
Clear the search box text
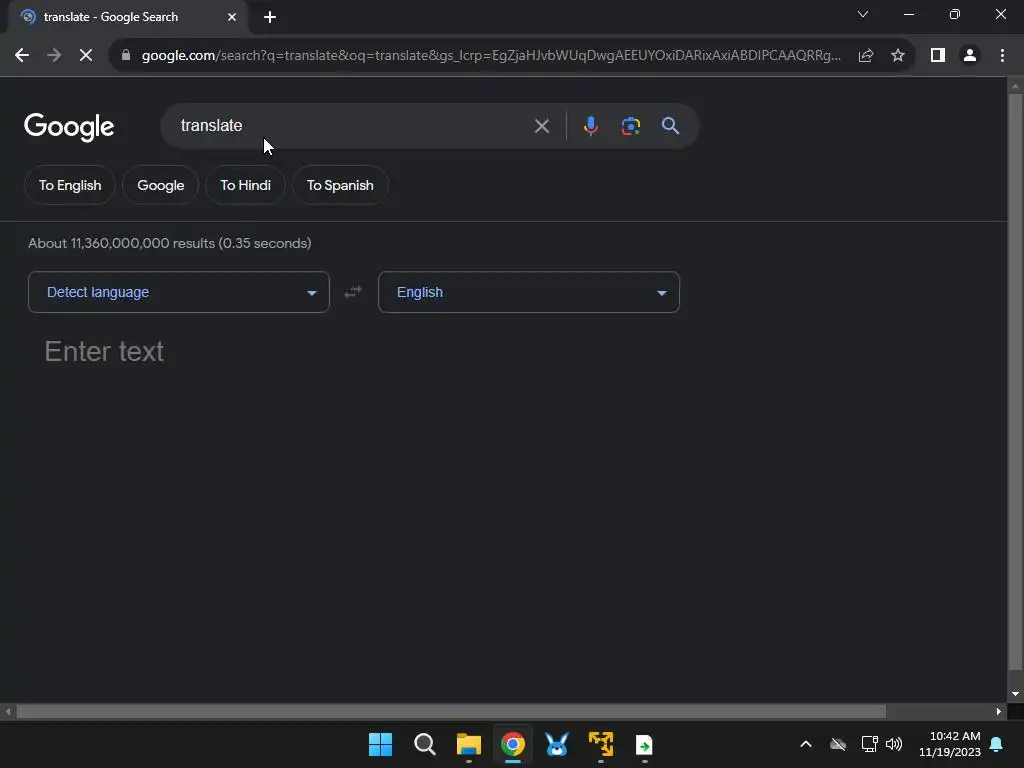[x=541, y=126]
